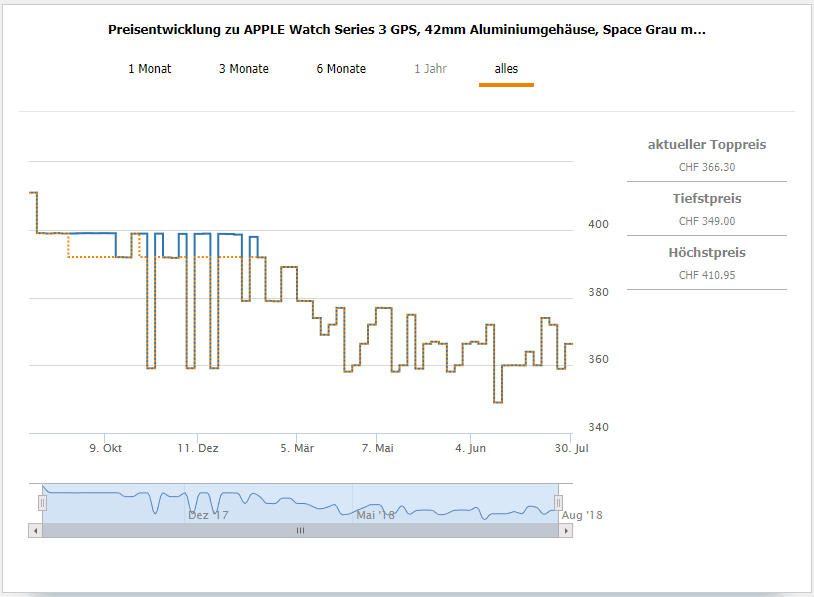
Task: Activate the "alles" range tab
Action: click(506, 69)
